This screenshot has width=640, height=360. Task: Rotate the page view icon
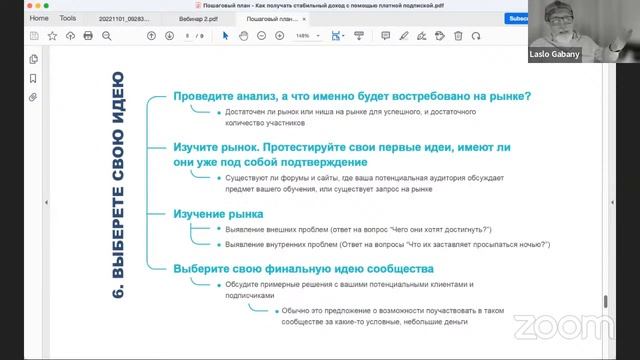point(476,36)
